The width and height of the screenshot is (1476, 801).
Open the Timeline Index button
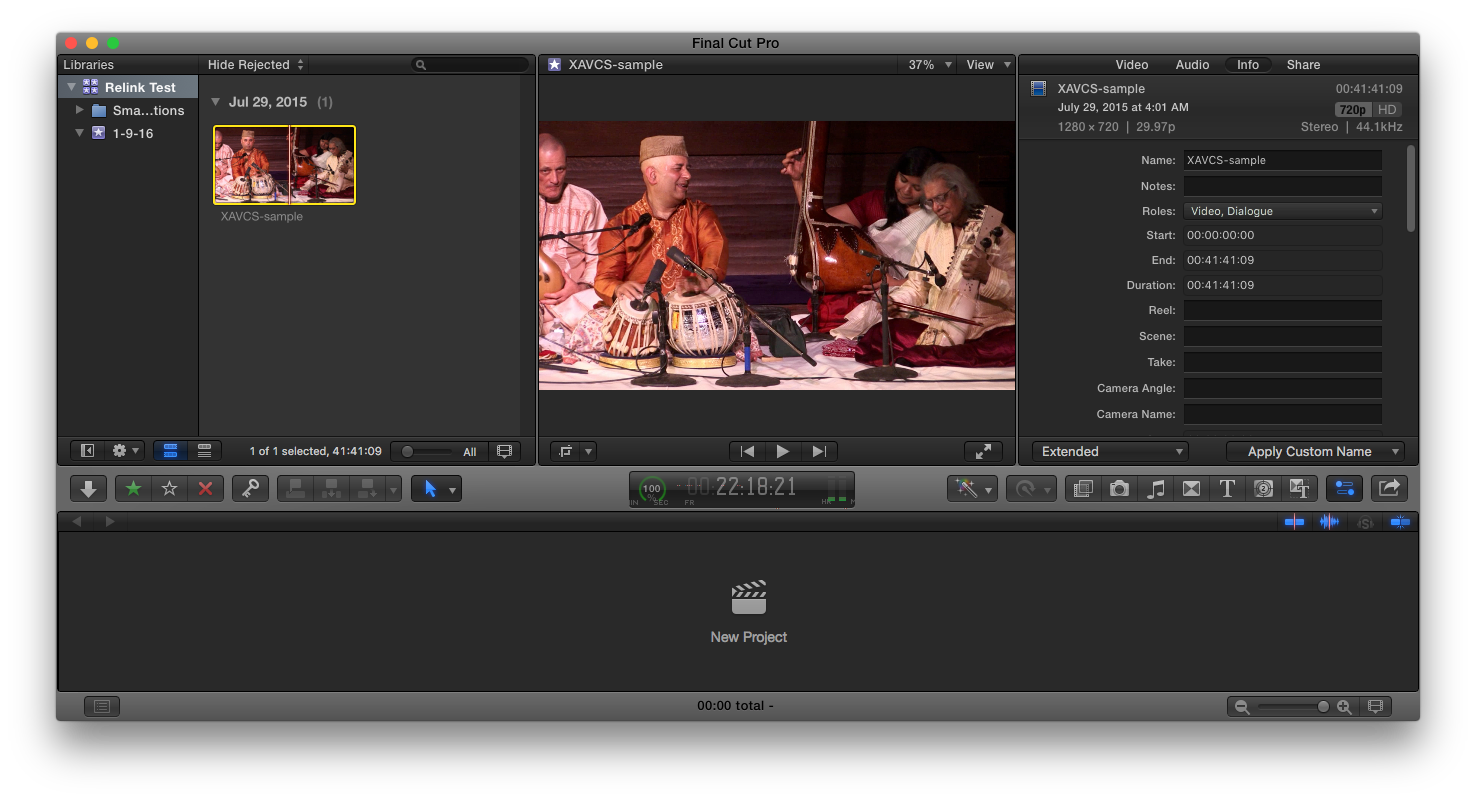click(x=101, y=706)
